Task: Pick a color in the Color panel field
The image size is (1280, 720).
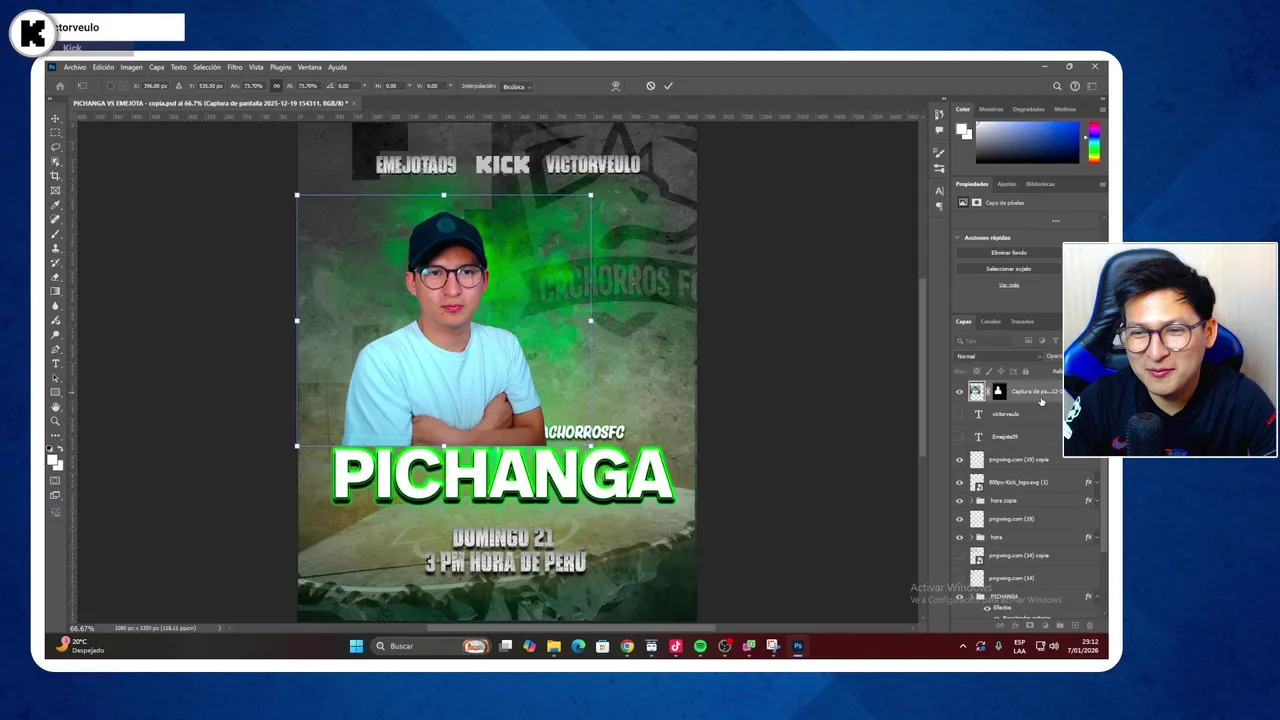Action: [x=1028, y=142]
